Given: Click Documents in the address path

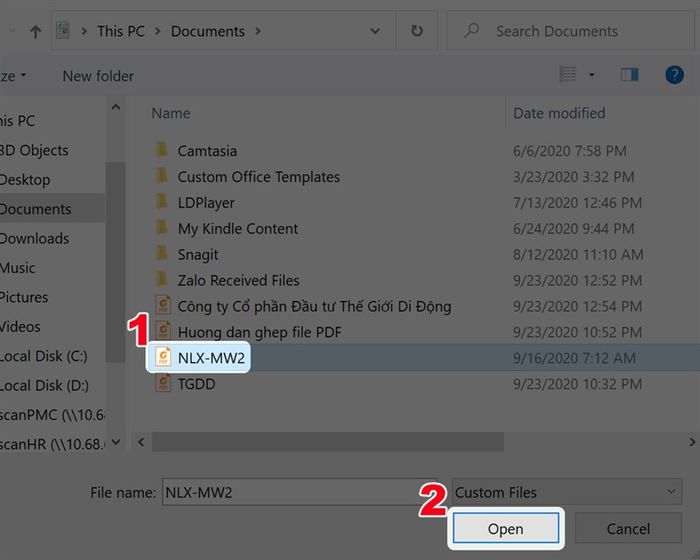Looking at the screenshot, I should click(x=208, y=31).
